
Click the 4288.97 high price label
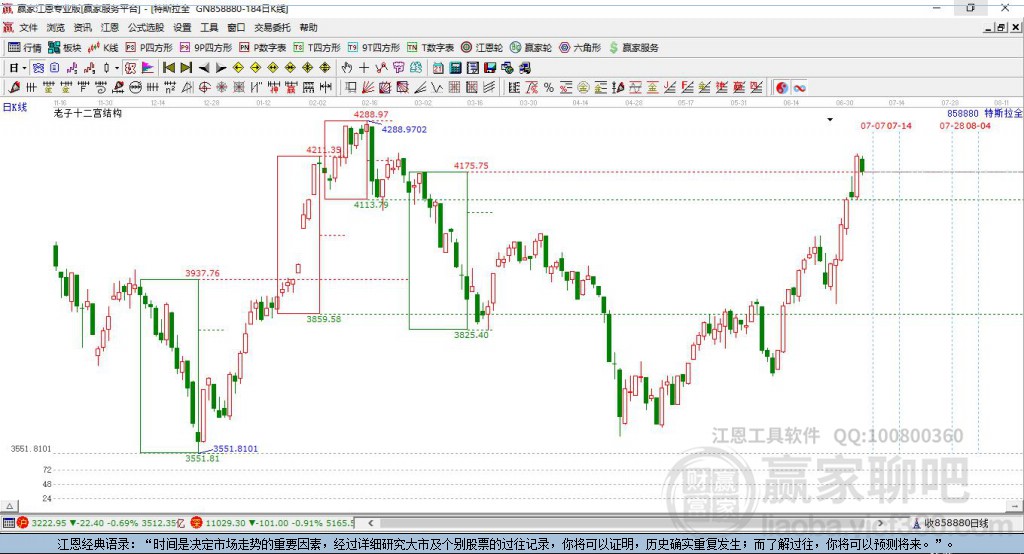point(371,114)
